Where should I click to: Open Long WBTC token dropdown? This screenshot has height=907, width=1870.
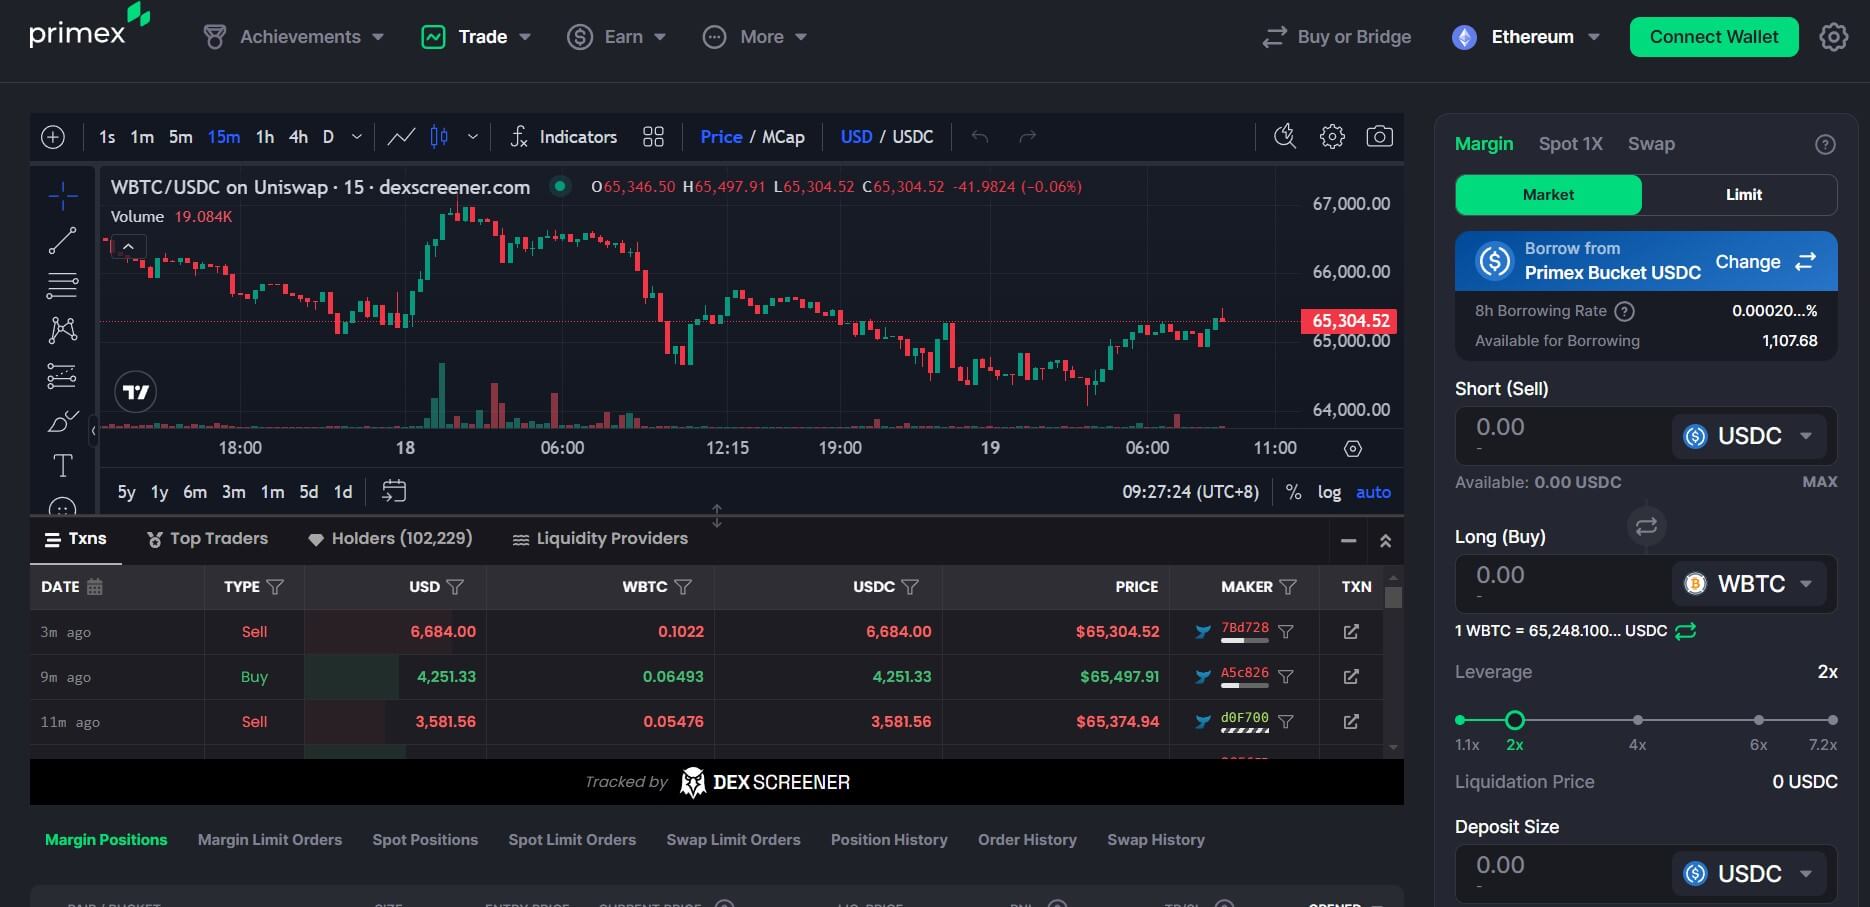point(1749,584)
